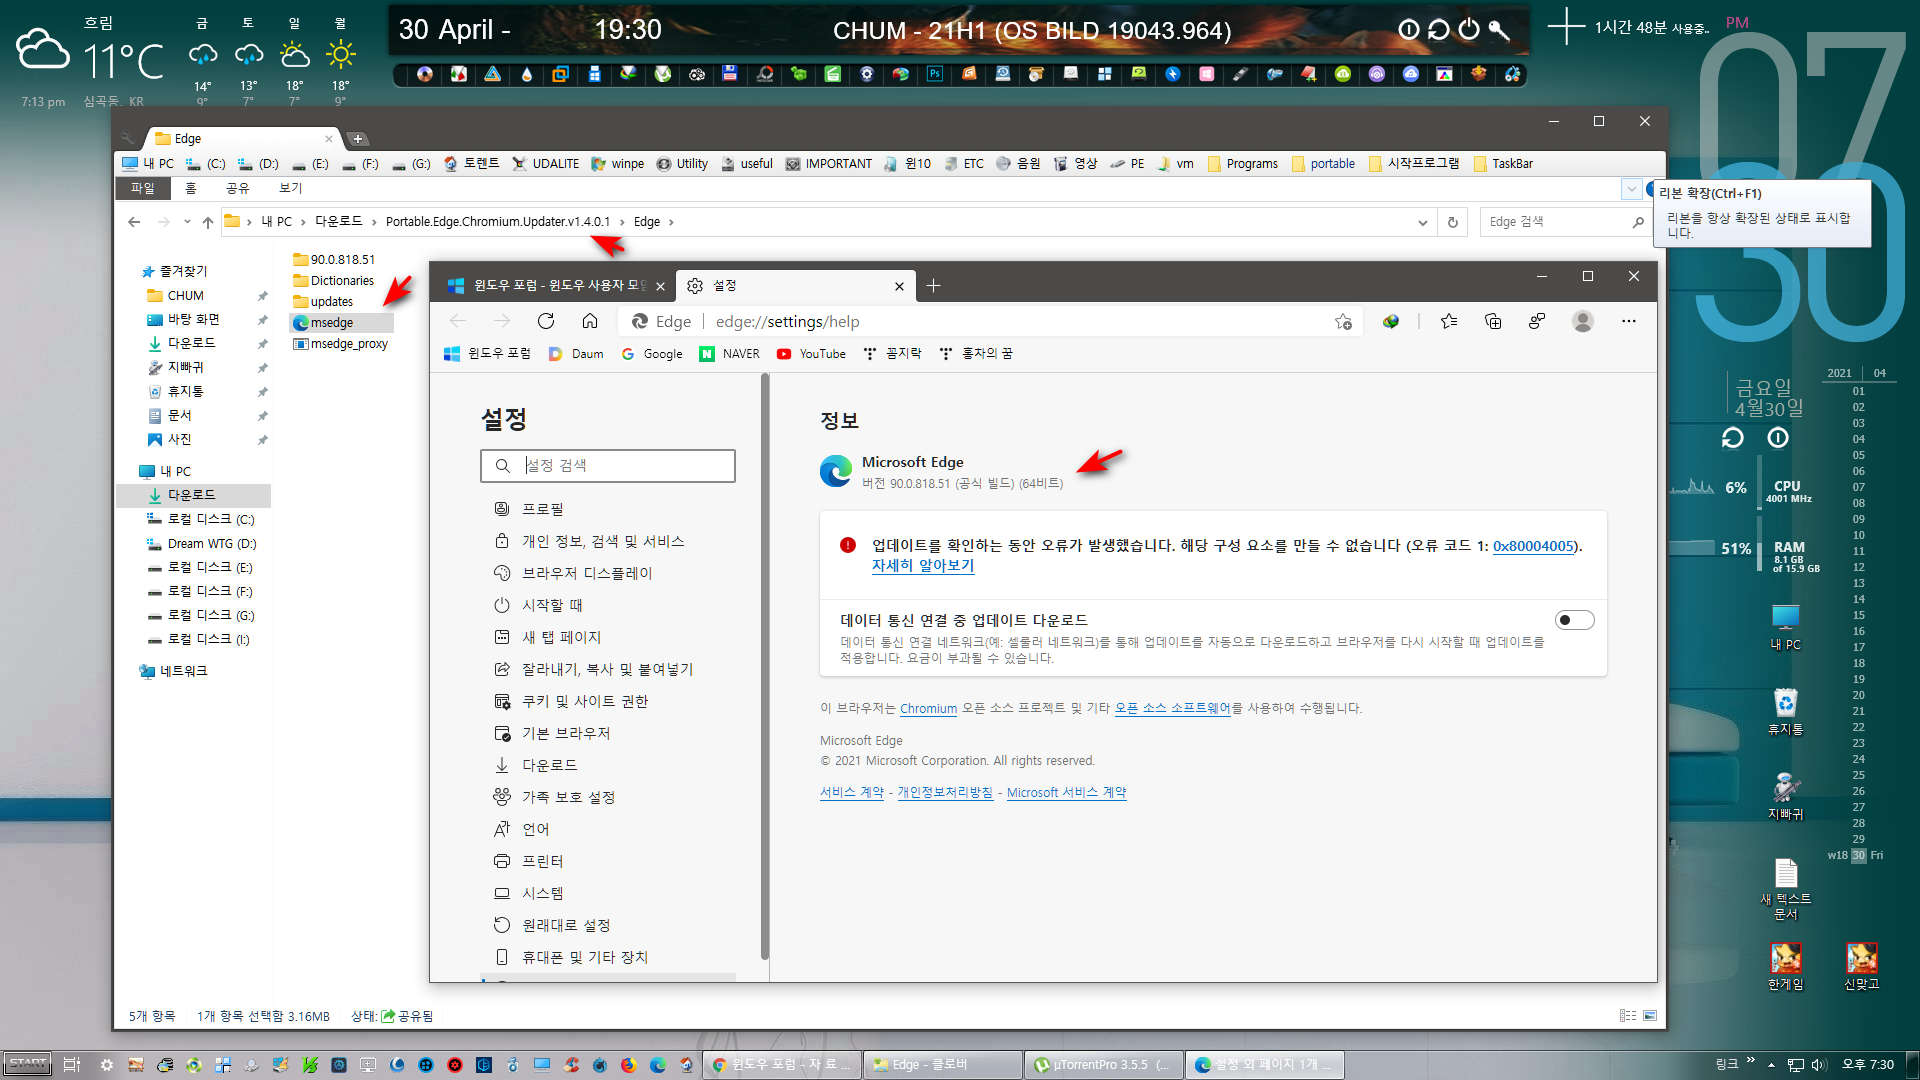Switch to large icons view in Explorer status bar

tap(1650, 1016)
